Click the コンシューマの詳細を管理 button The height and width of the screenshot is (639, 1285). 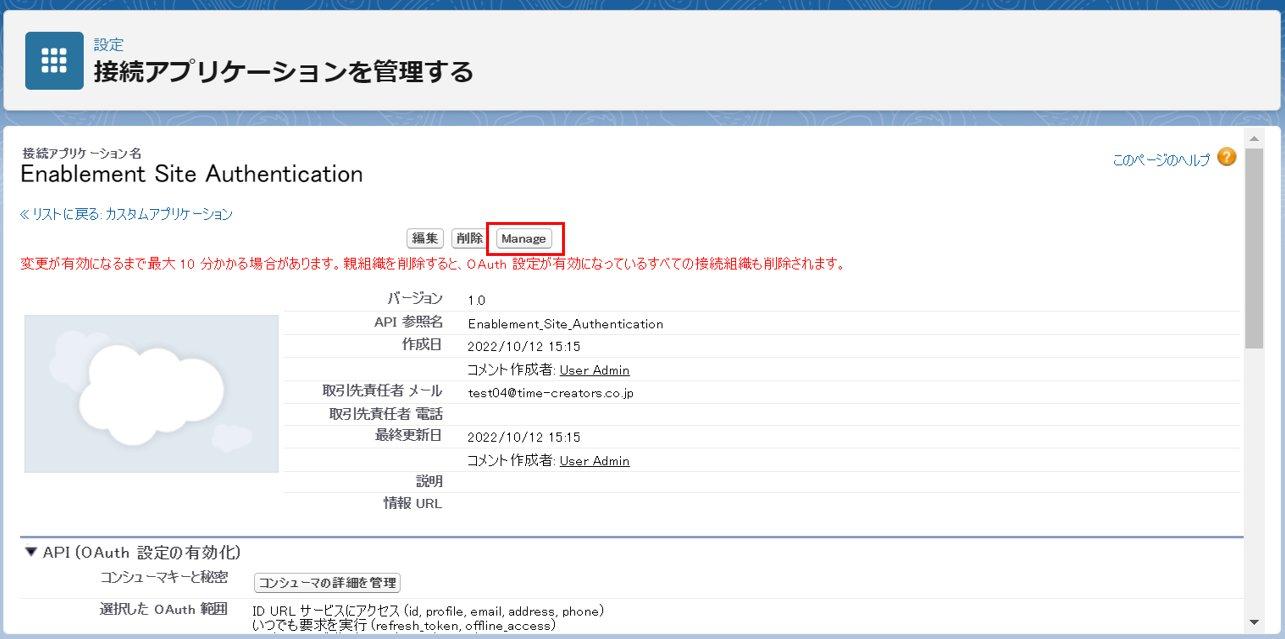(x=328, y=583)
